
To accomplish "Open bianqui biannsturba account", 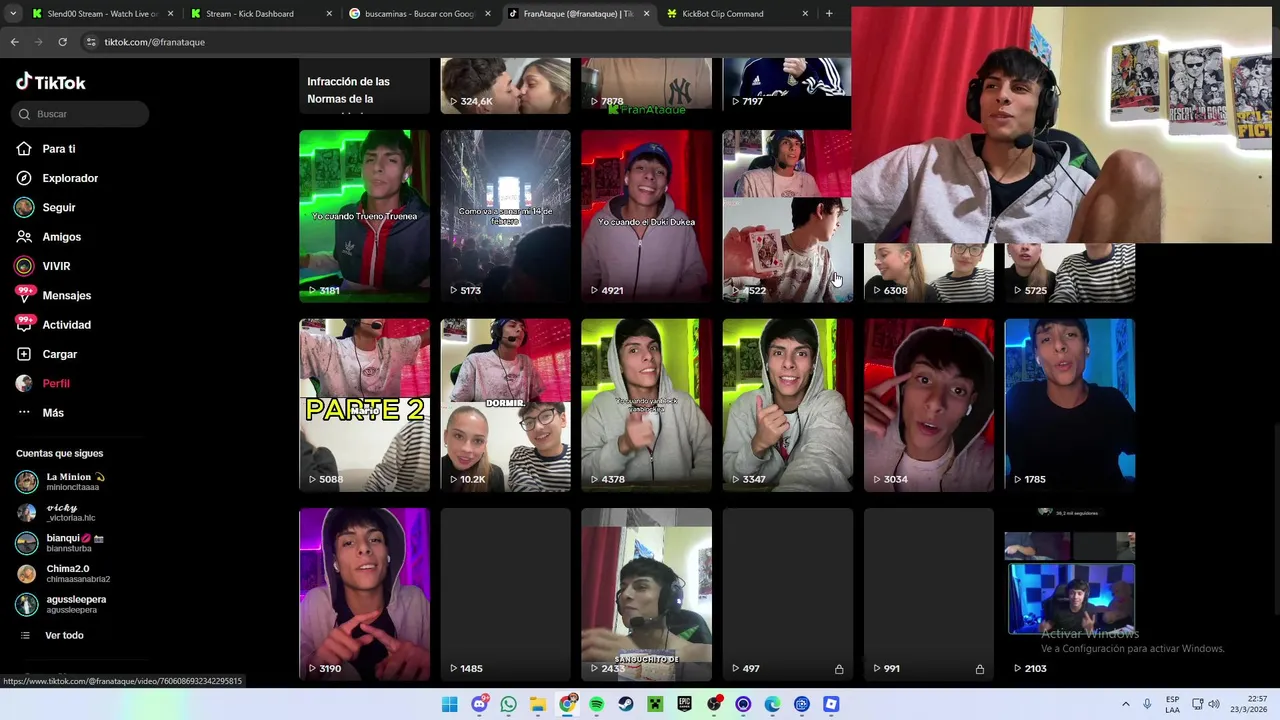I will pos(62,543).
